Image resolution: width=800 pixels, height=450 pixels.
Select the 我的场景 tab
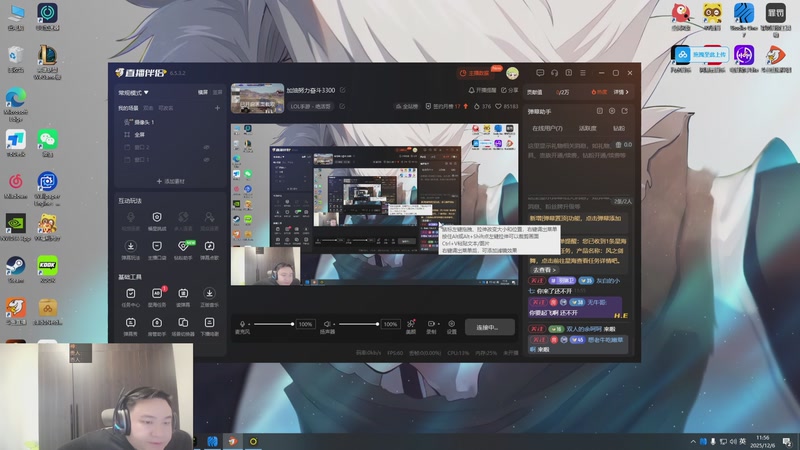[128, 108]
